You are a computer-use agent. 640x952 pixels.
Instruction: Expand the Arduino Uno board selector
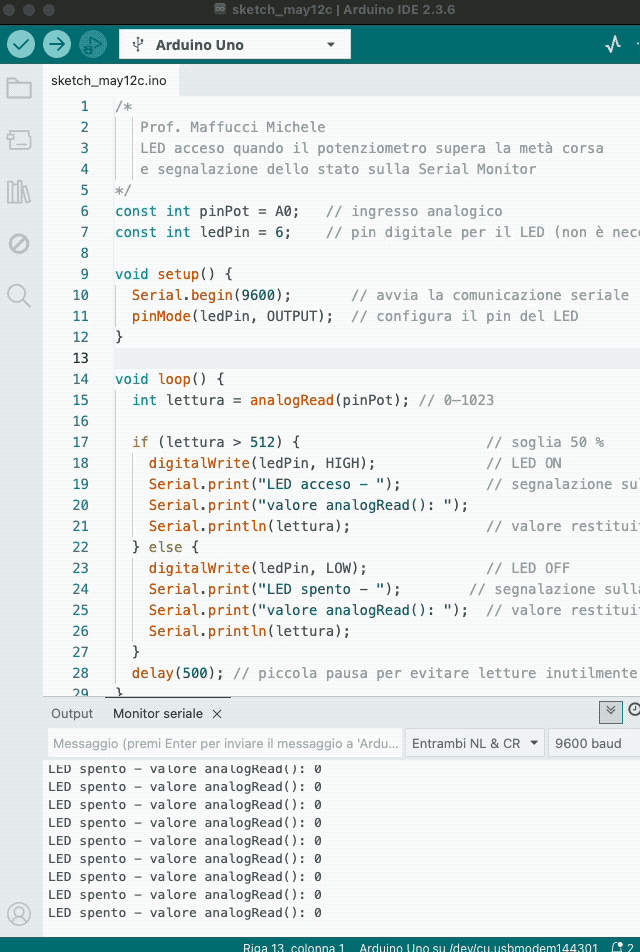(x=235, y=45)
